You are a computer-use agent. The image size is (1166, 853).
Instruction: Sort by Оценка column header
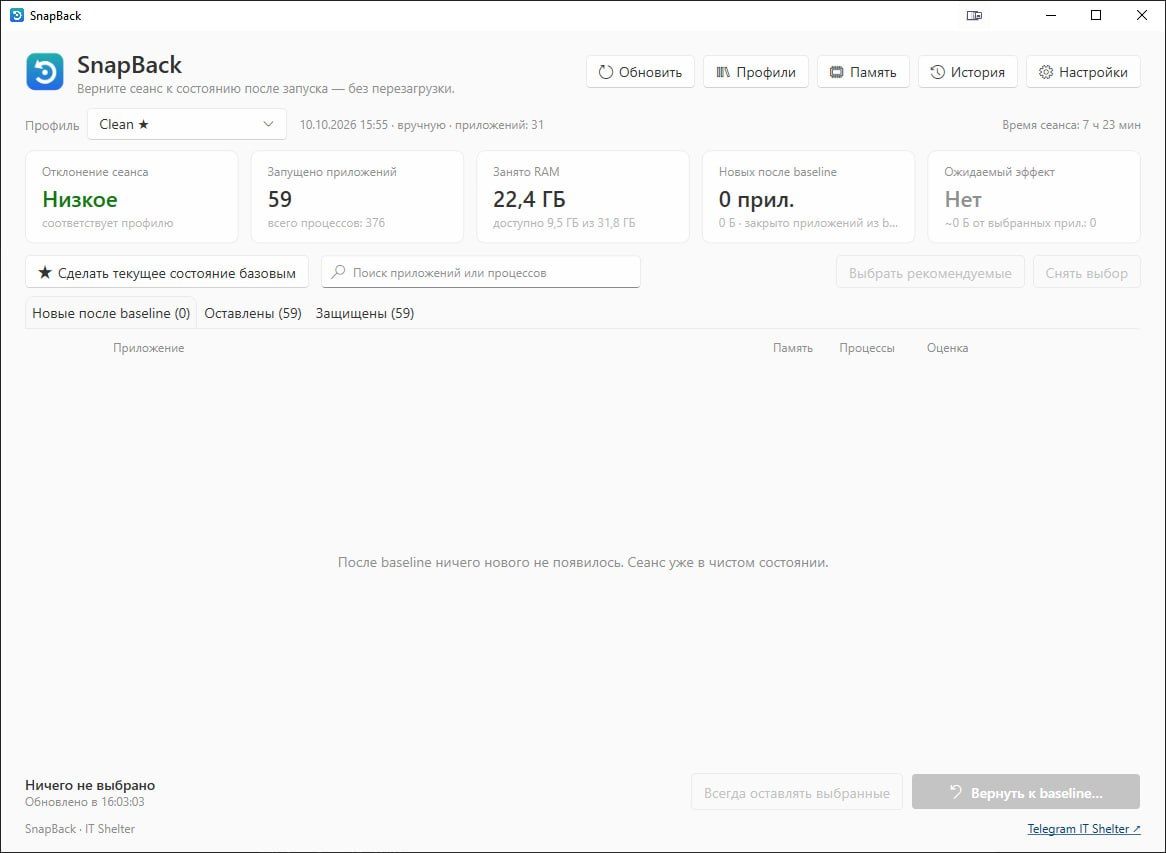tap(947, 348)
